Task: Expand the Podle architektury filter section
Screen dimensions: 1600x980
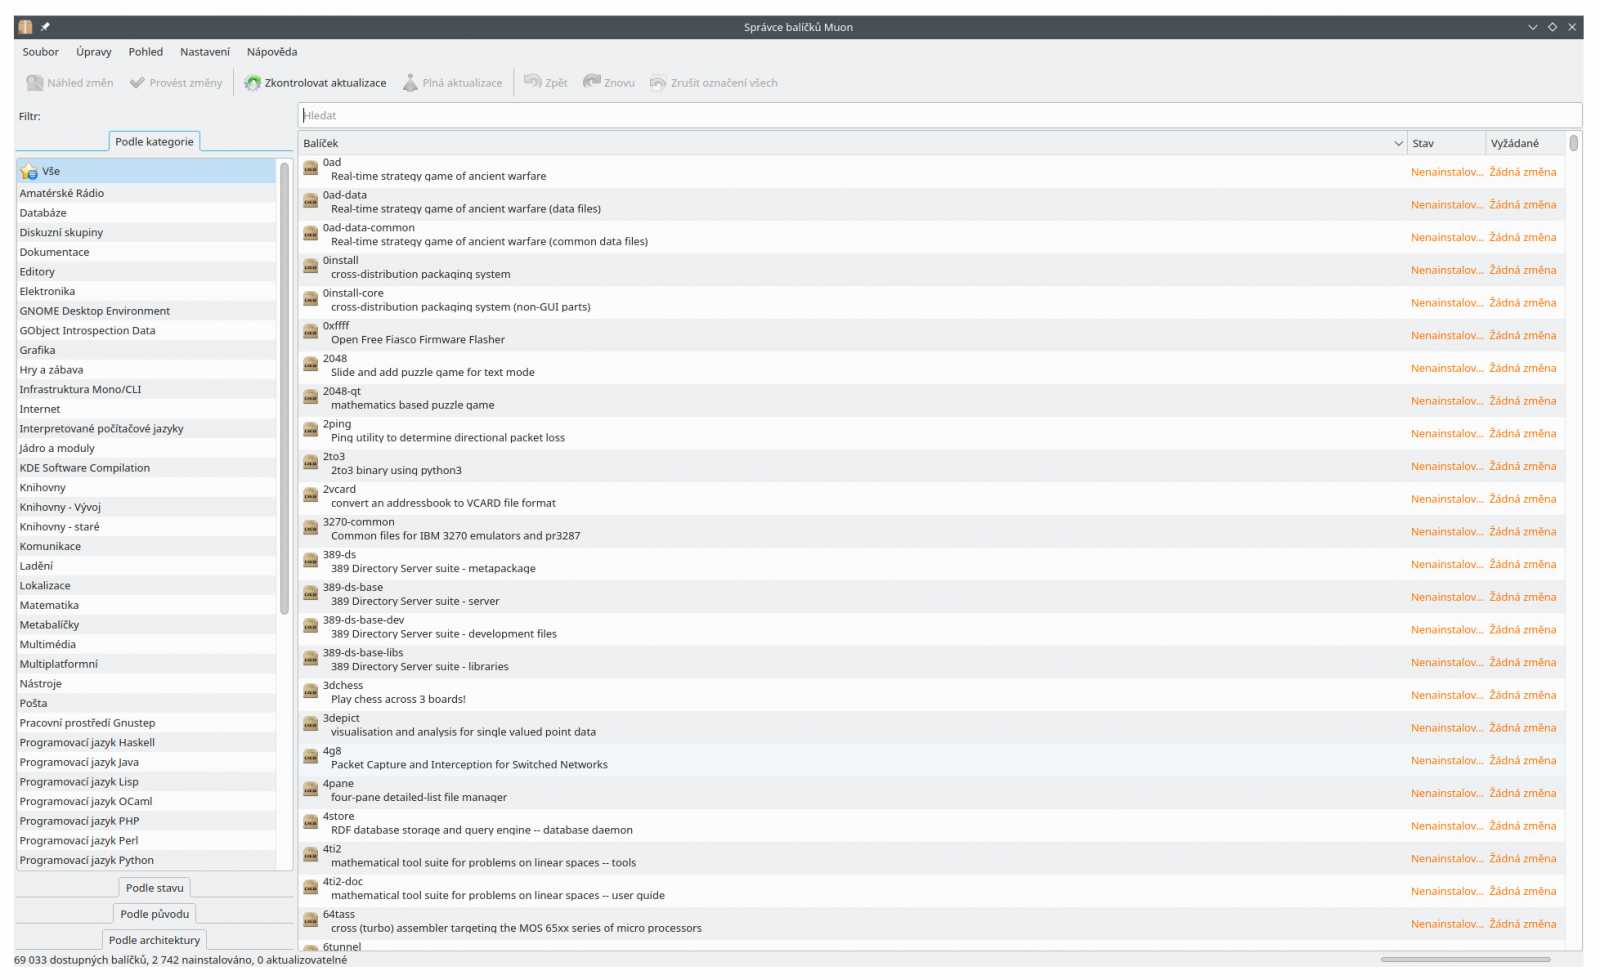Action: tap(155, 940)
